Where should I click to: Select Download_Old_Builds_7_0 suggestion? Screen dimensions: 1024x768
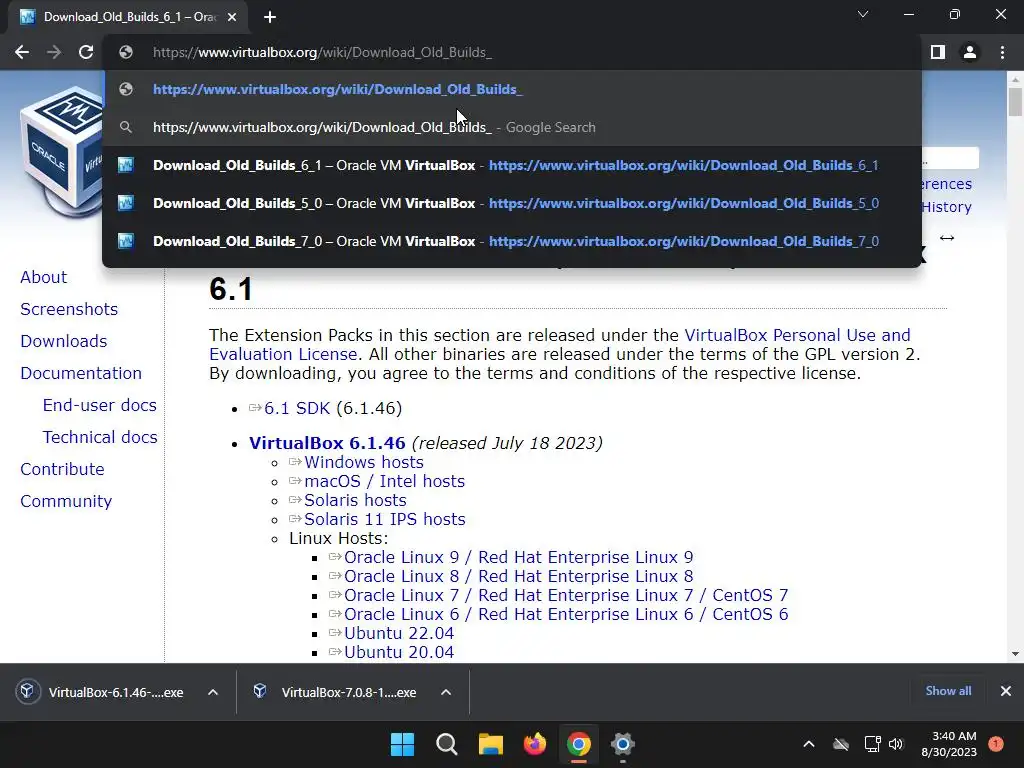(512, 241)
